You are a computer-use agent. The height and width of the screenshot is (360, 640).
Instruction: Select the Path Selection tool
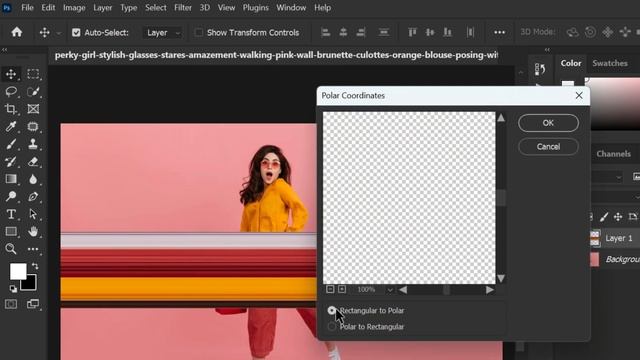click(x=33, y=214)
